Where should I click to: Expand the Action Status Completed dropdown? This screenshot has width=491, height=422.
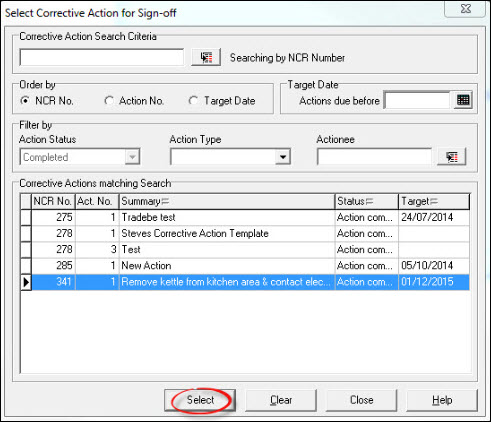[132, 157]
